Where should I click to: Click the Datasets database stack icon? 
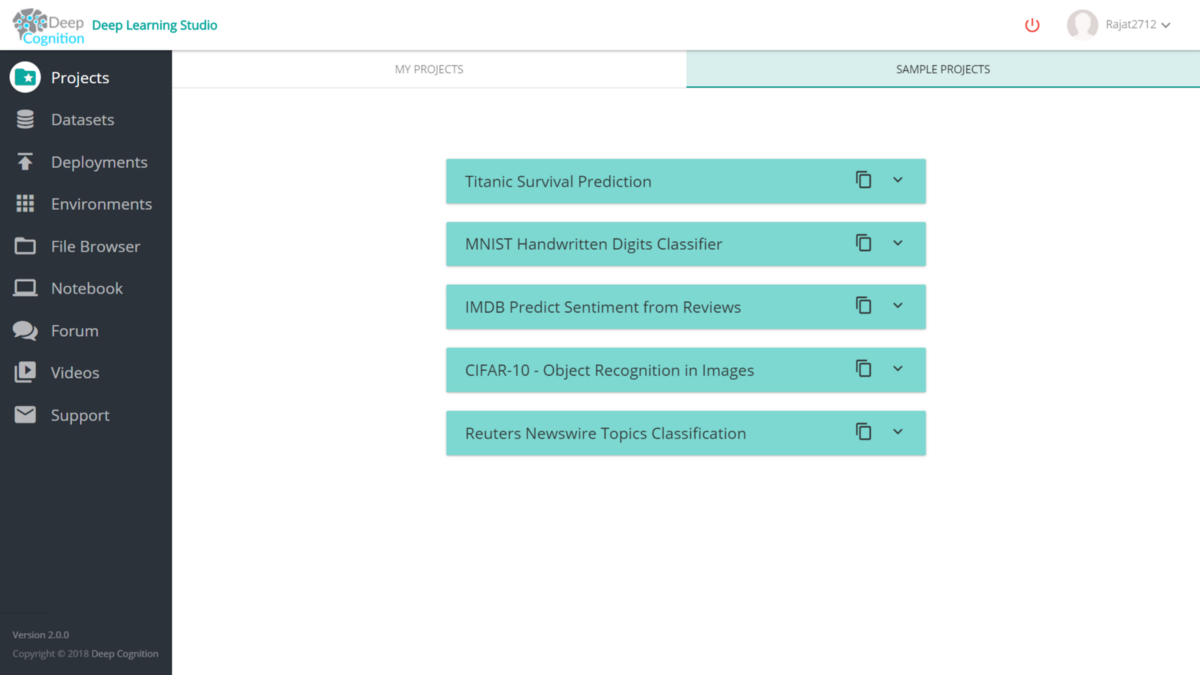[25, 120]
